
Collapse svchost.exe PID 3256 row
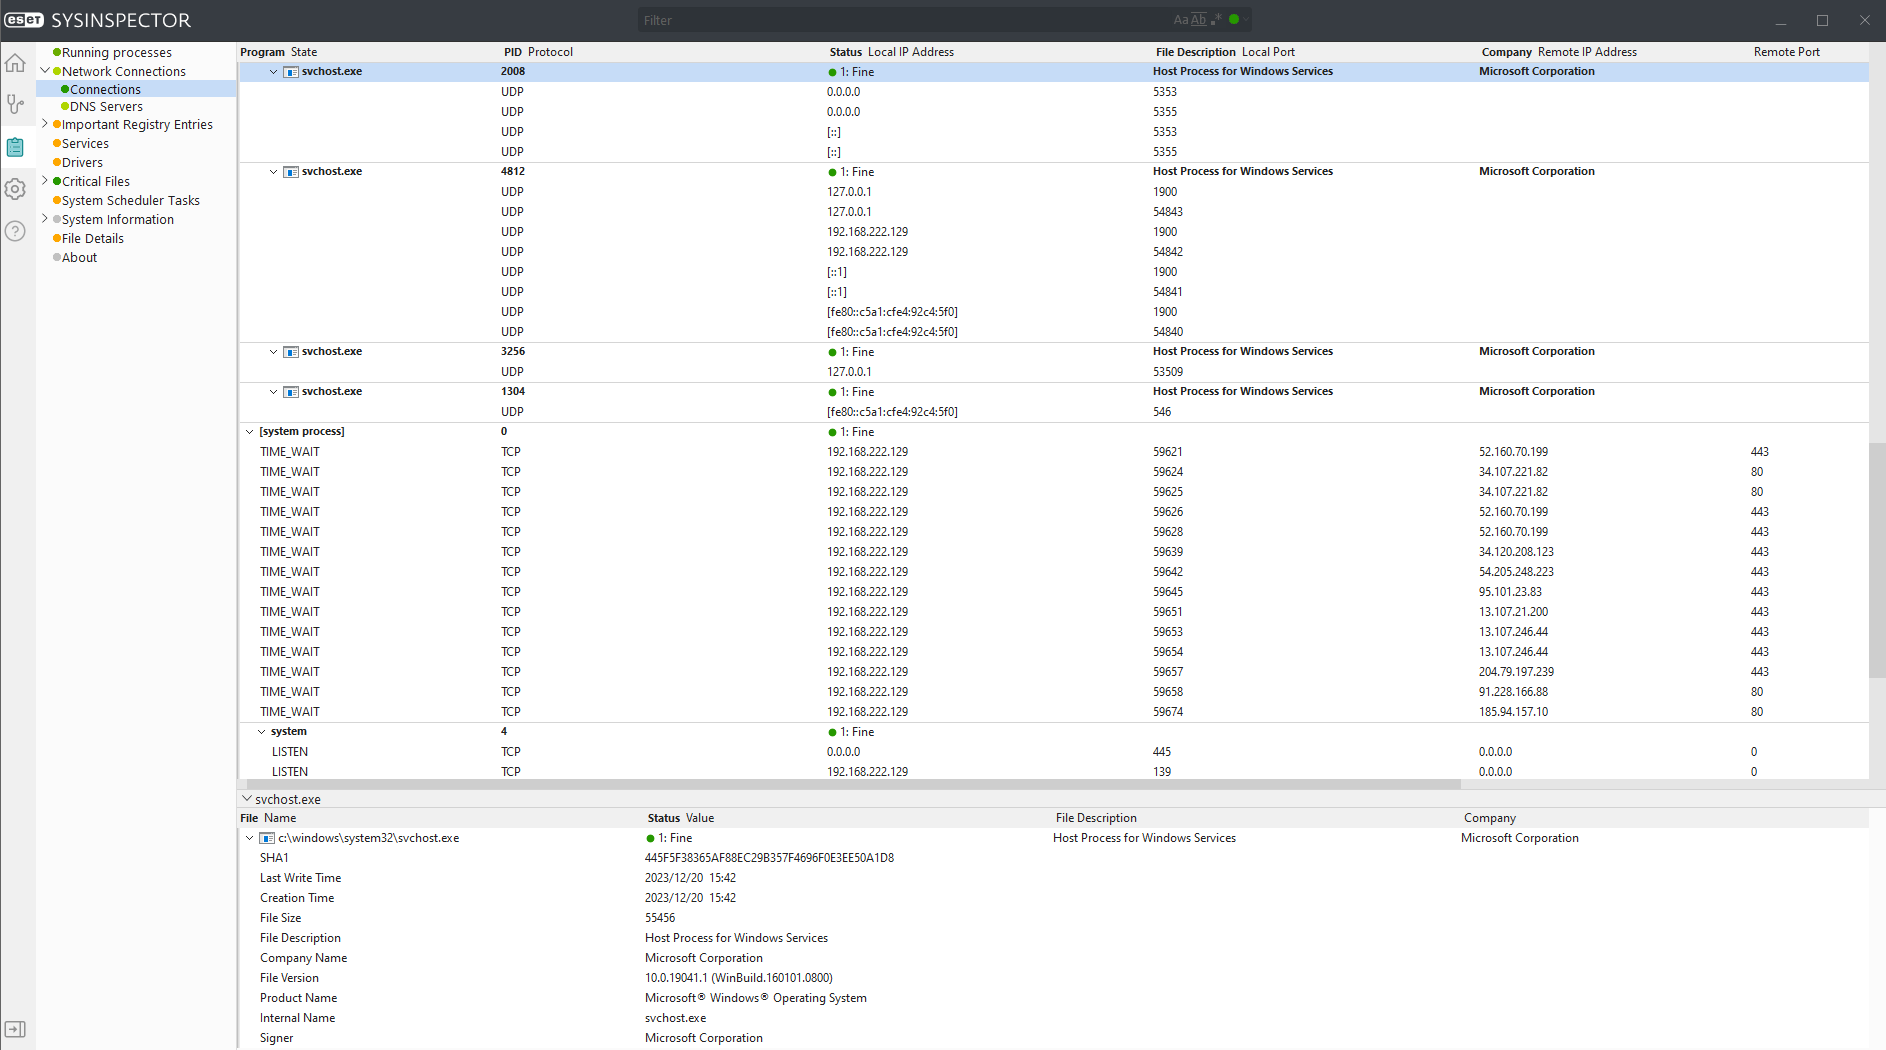pos(273,352)
